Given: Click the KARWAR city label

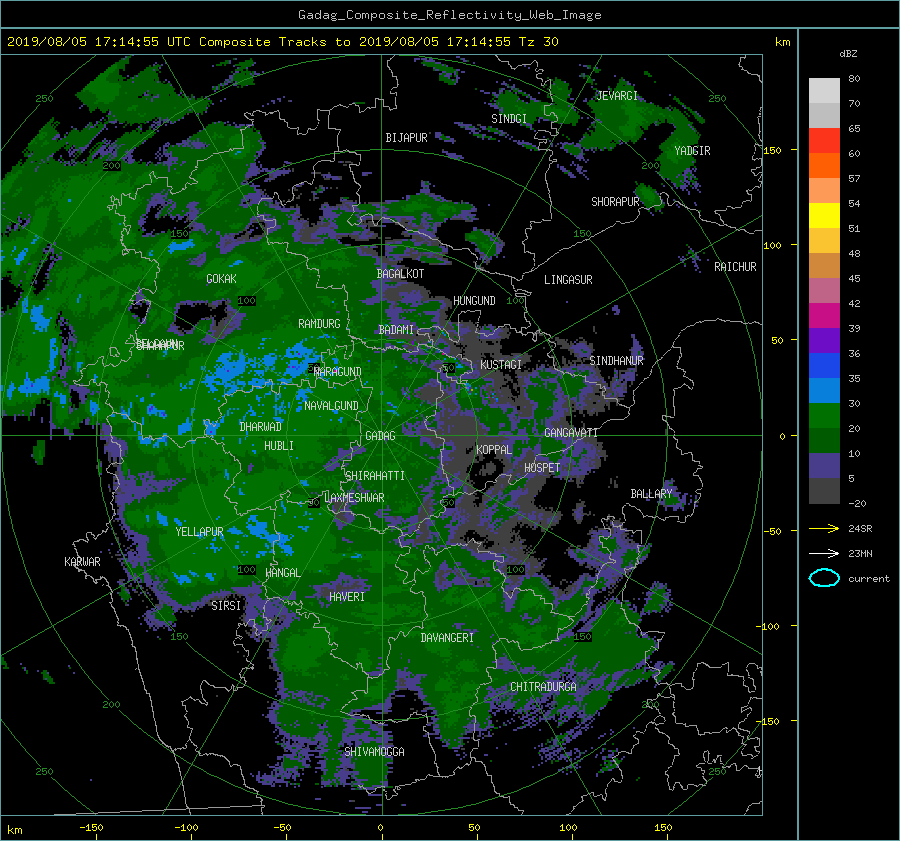Looking at the screenshot, I should [x=82, y=561].
